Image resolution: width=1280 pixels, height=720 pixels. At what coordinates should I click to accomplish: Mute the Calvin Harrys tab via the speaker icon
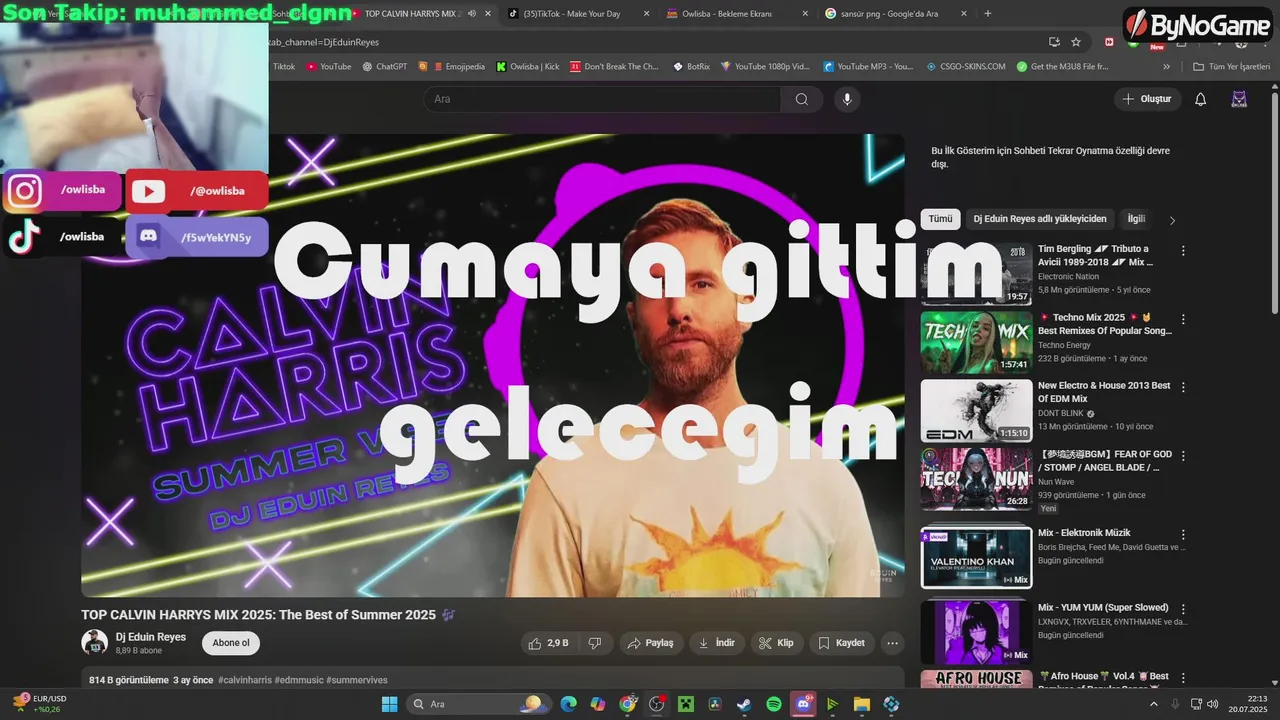(x=470, y=14)
